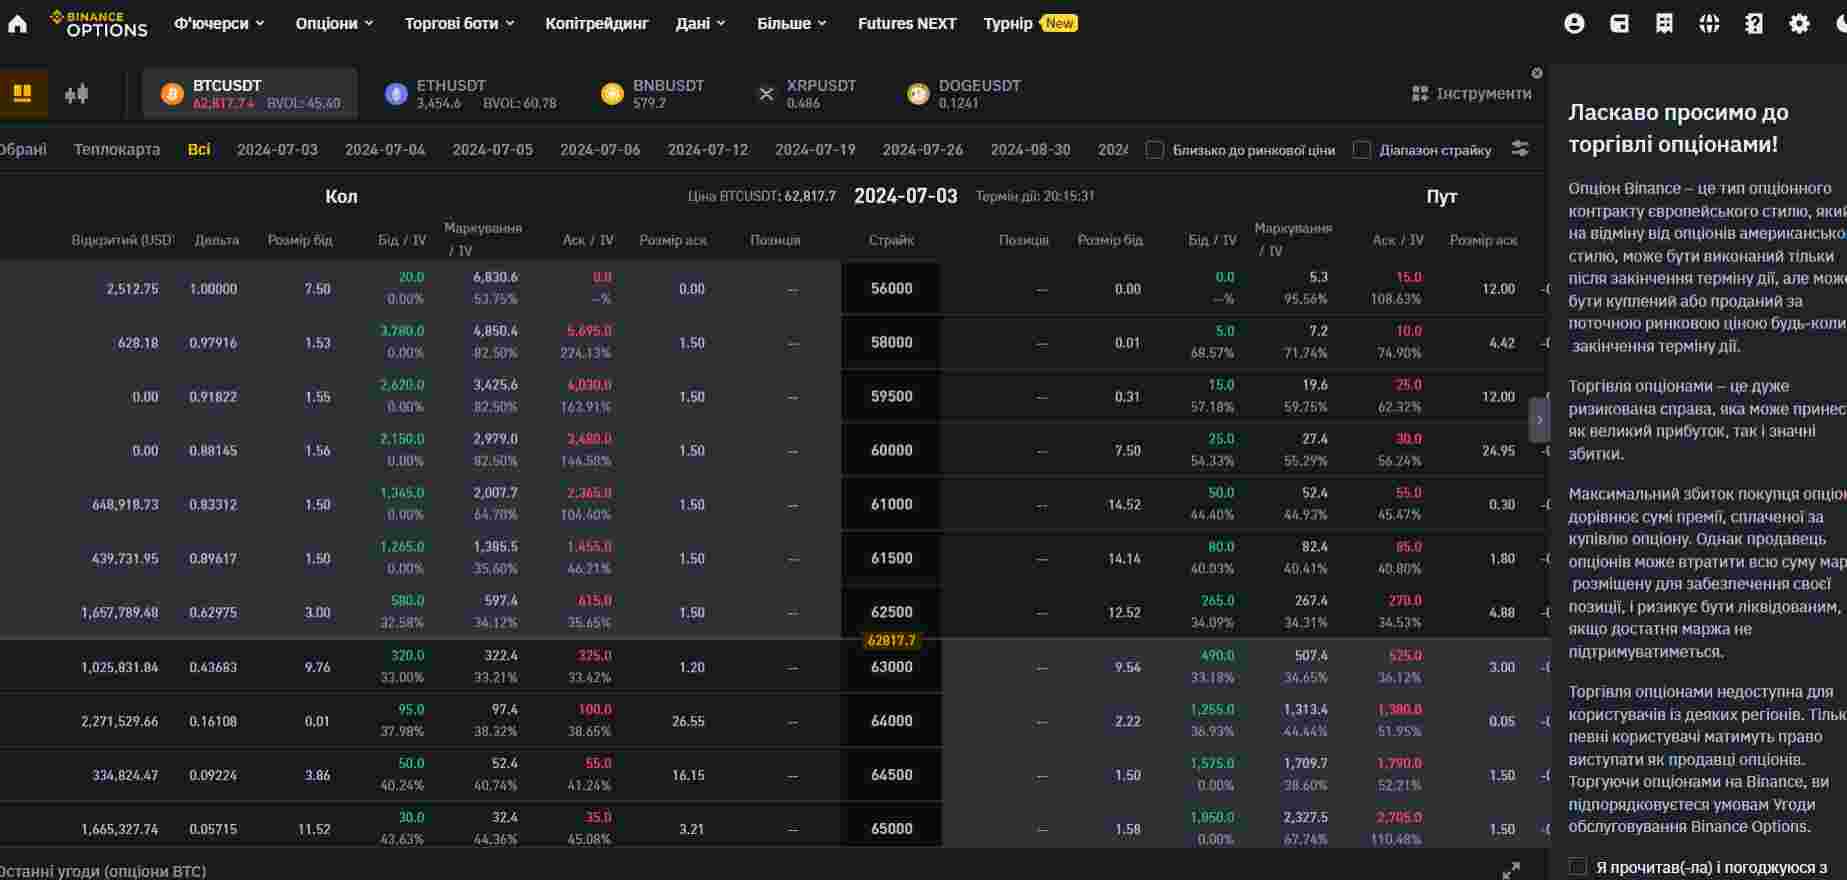Select the 2024-07-06 expiry tab
1847x880 pixels.
tap(600, 149)
